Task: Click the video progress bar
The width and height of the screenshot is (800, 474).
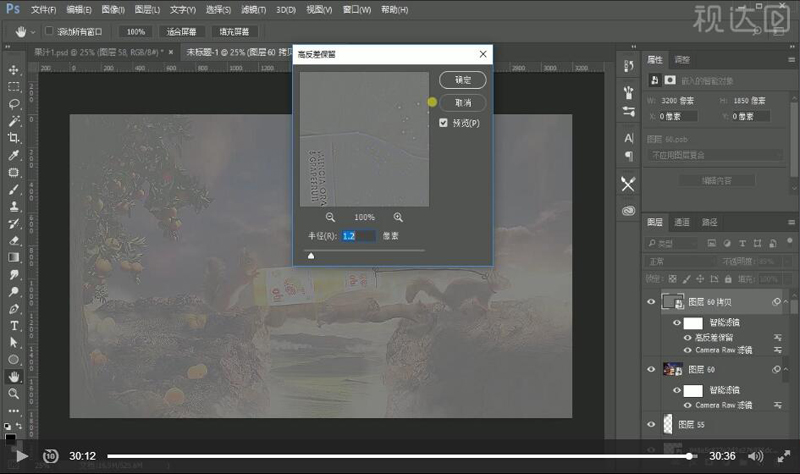Action: 400,456
